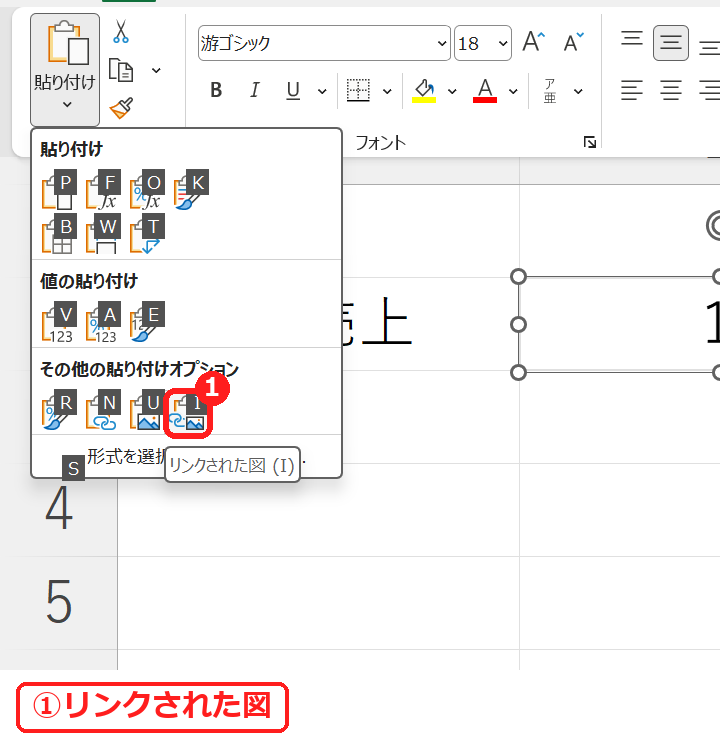This screenshot has height=740, width=720.
Task: Select the Format Painter brush
Action: click(121, 109)
